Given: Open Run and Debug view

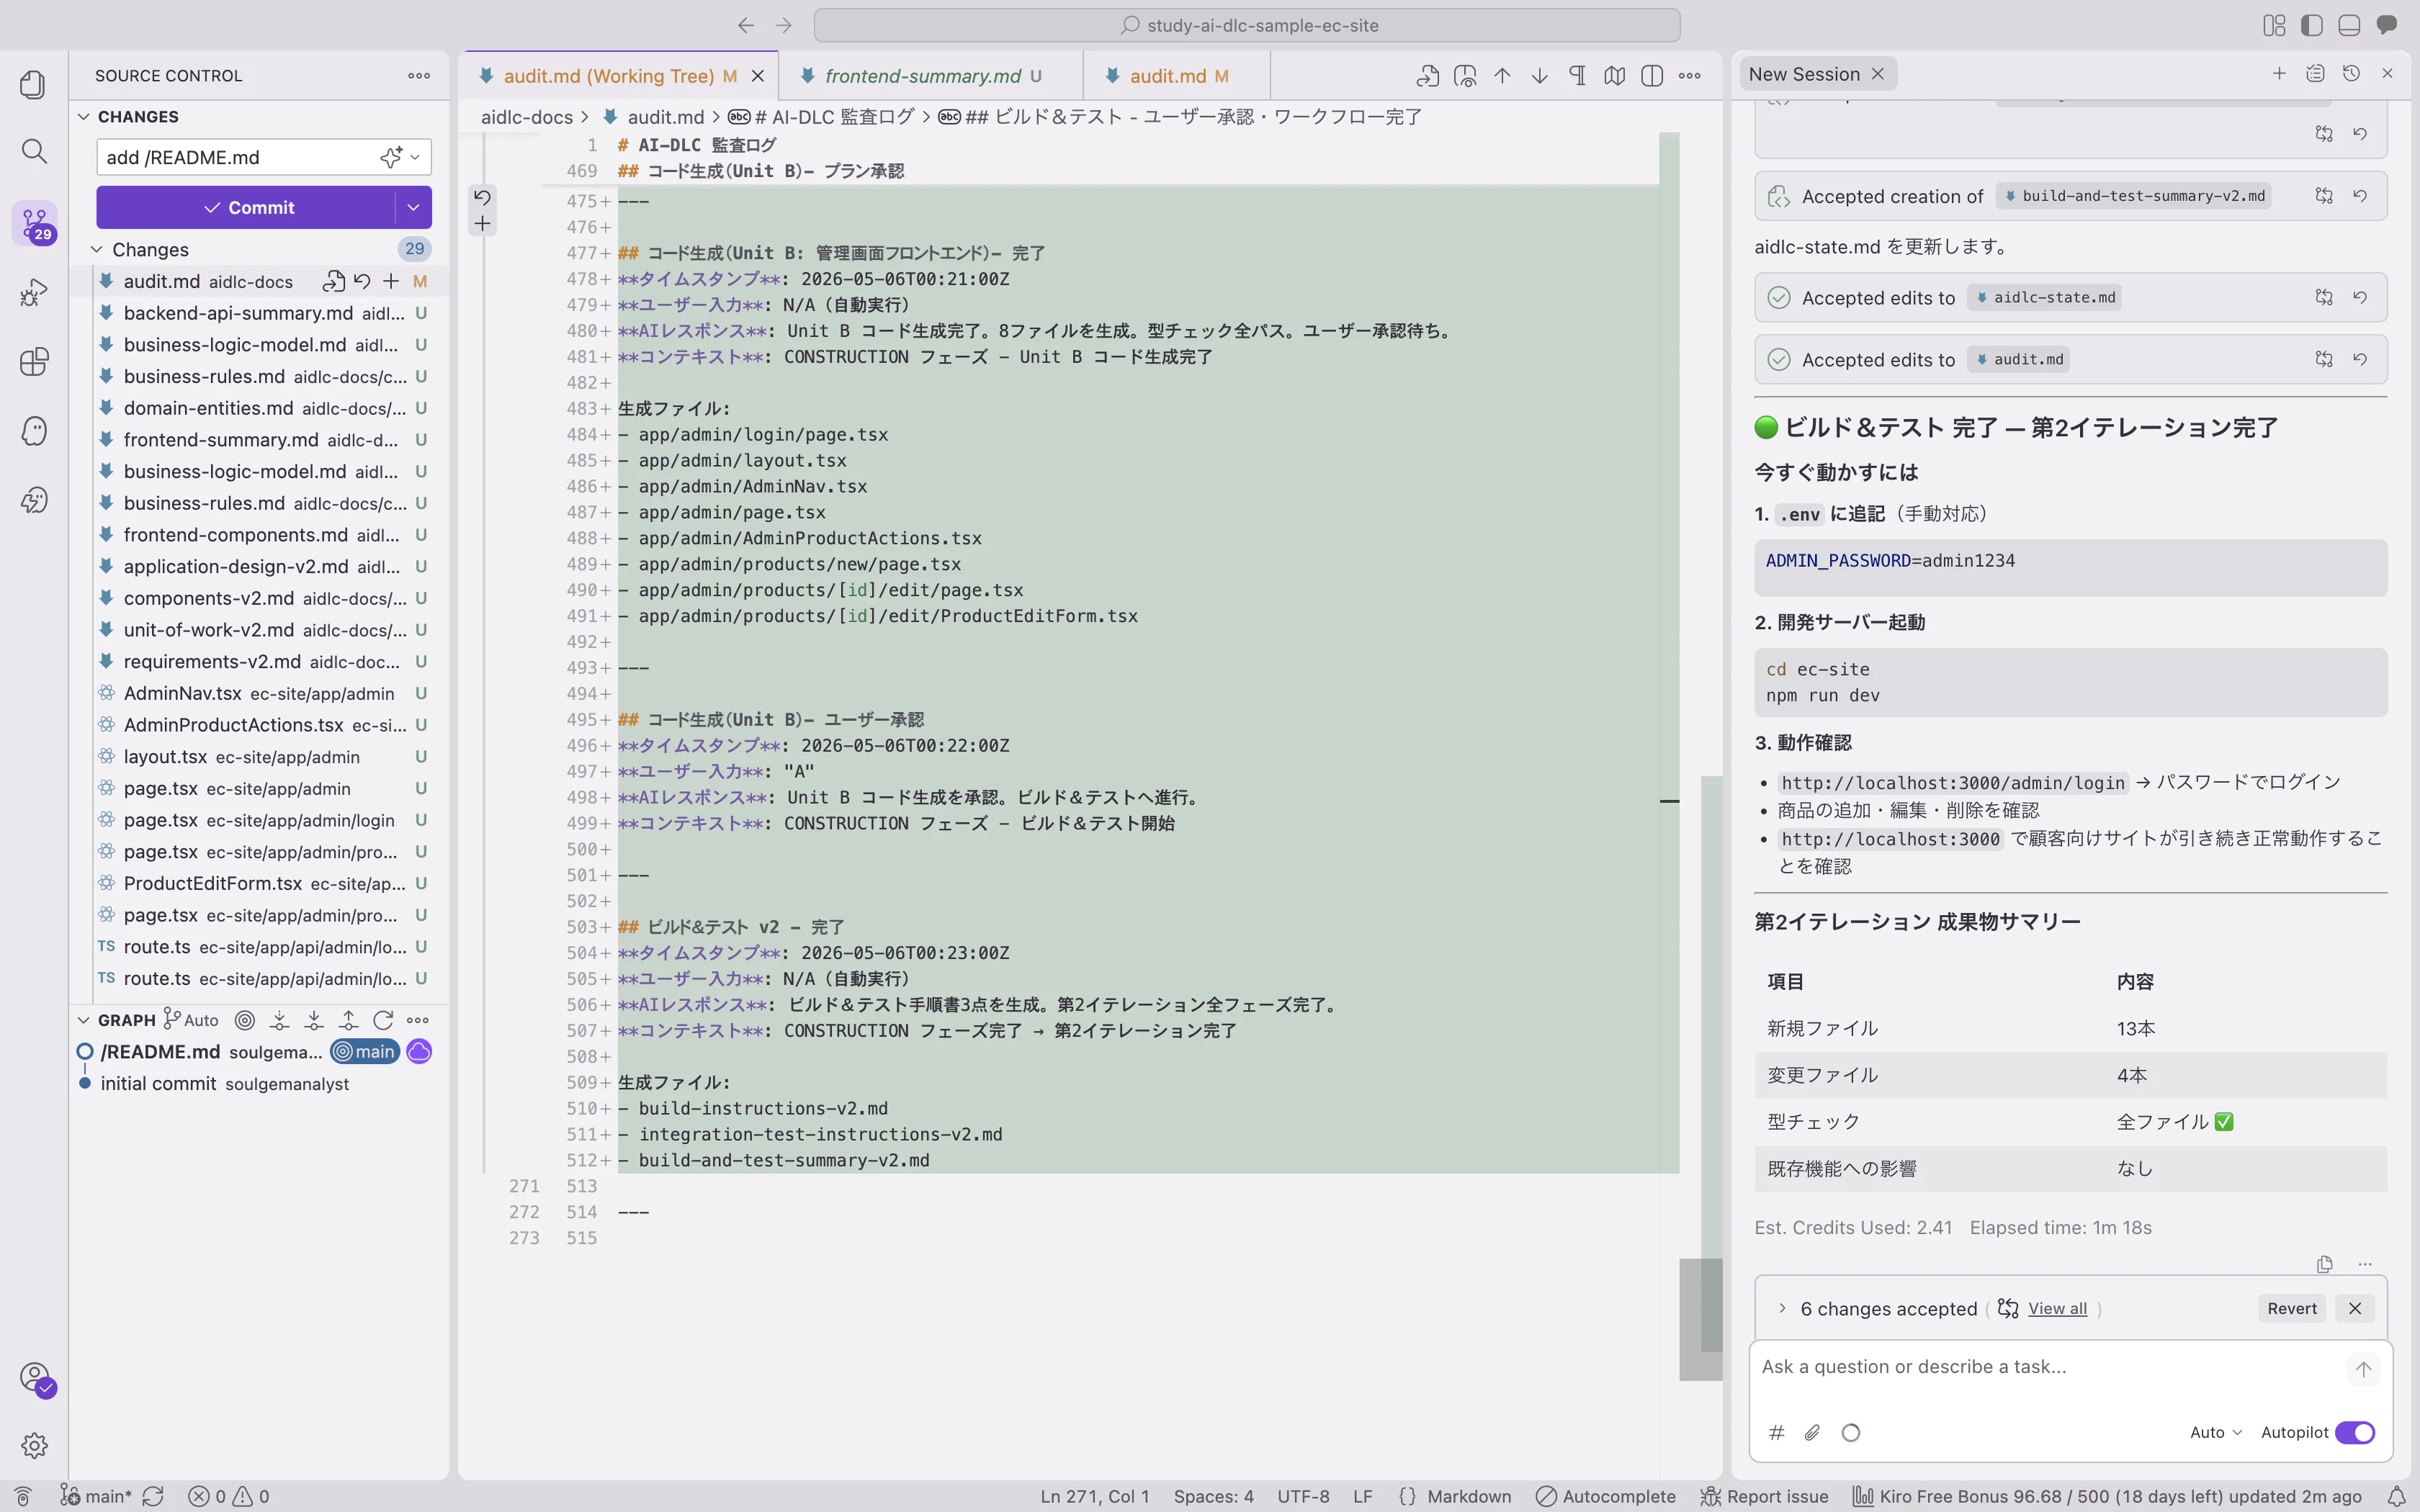Looking at the screenshot, I should click(33, 292).
